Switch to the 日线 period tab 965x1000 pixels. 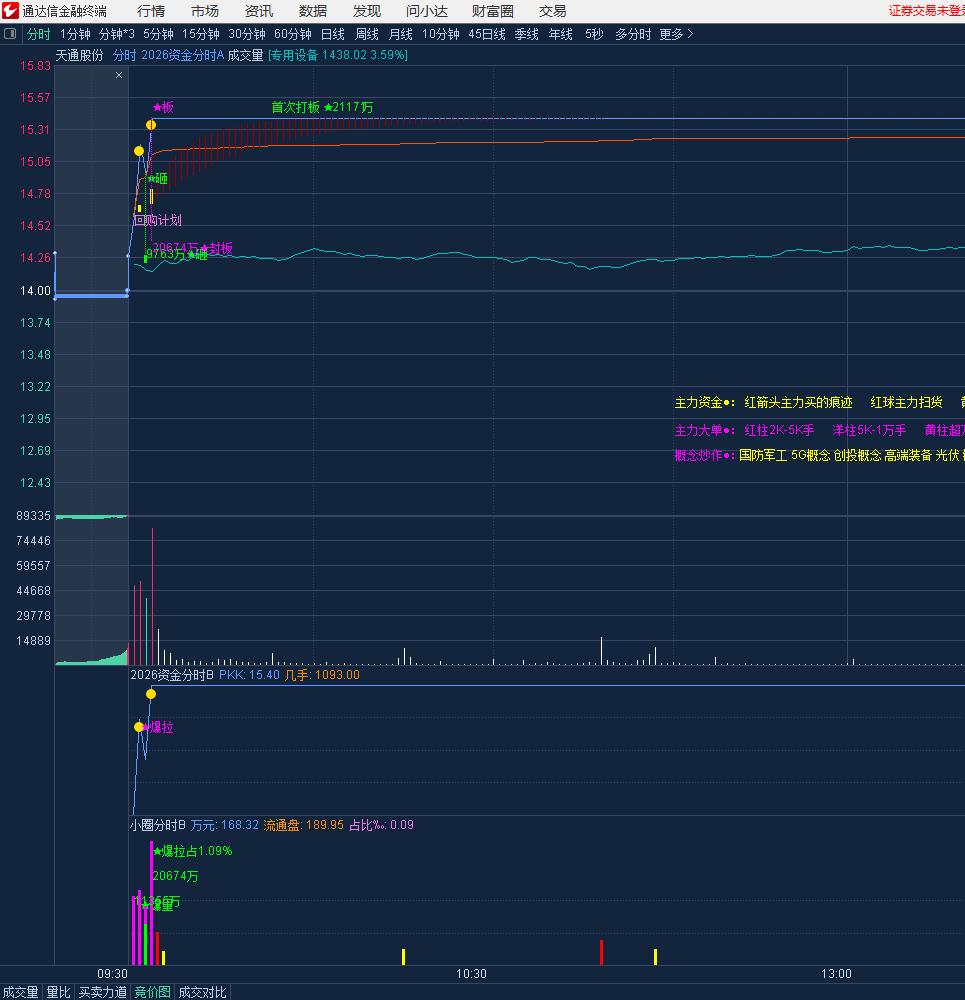pyautogui.click(x=332, y=34)
